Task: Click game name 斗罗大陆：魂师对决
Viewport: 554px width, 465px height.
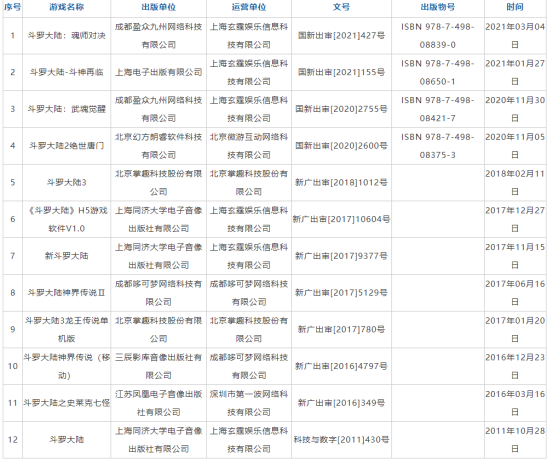Action: click(66, 36)
